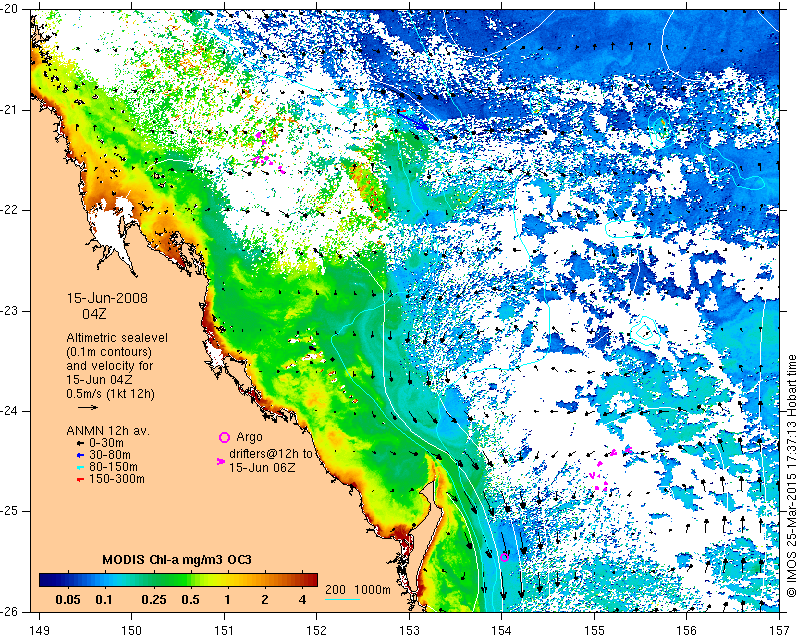Click the magenta drifters arrow legend icon
Screen dimensions: 800x640
tap(220, 461)
